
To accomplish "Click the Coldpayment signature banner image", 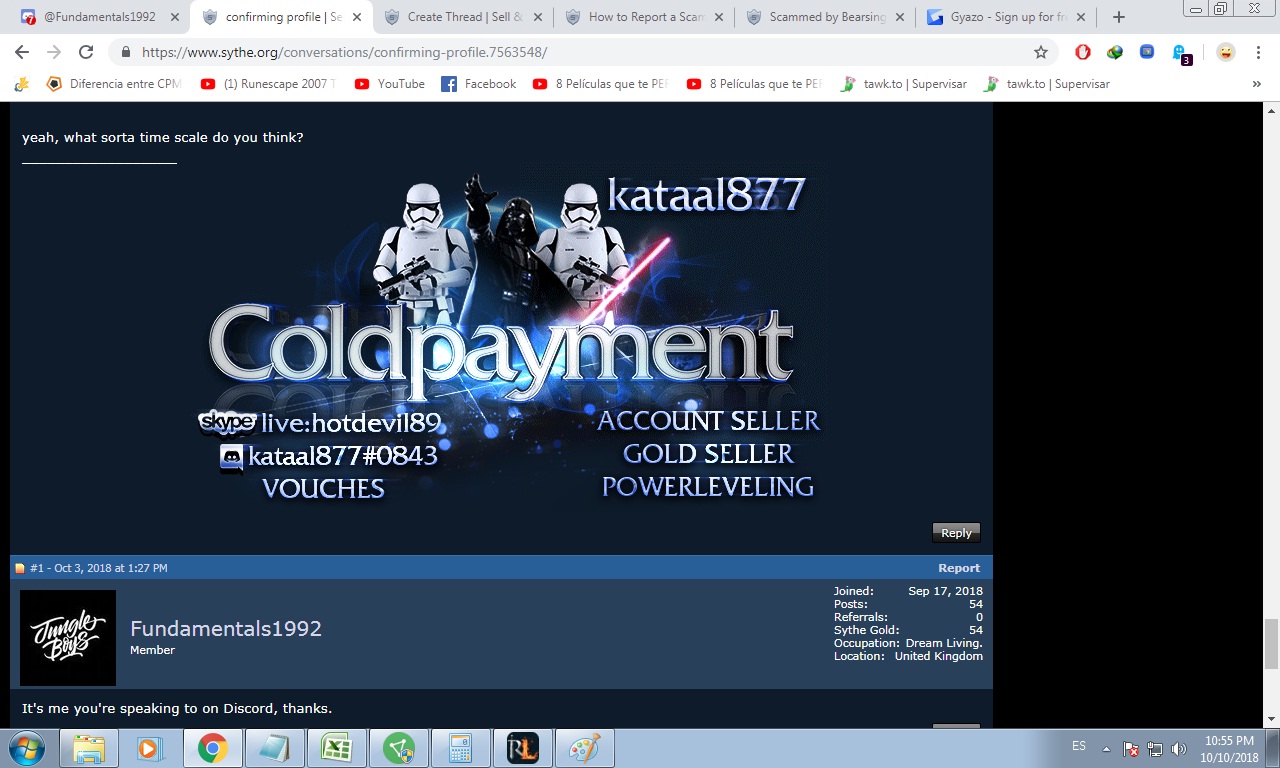I will point(510,338).
